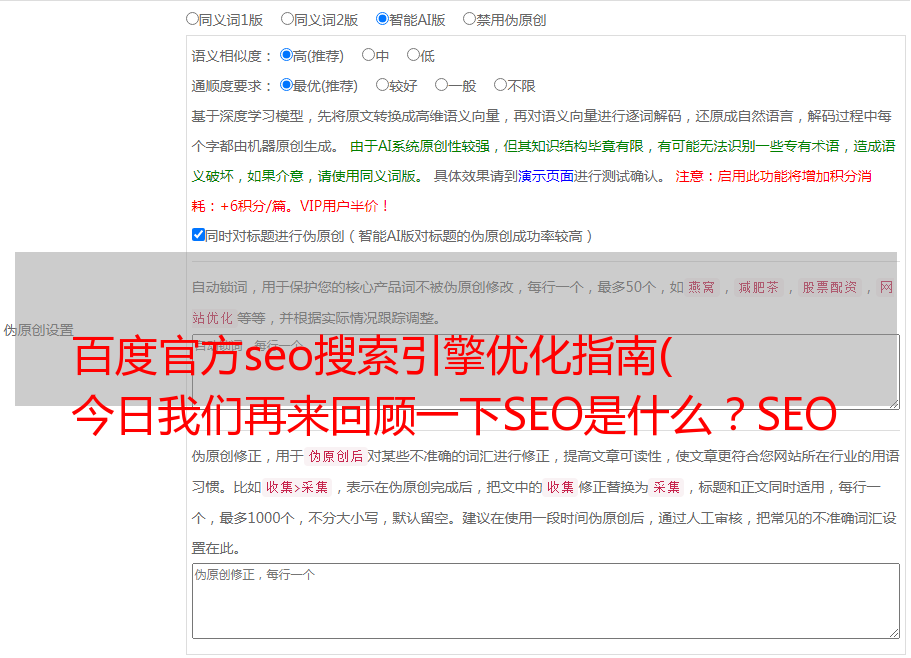Select 禁用伪原创 radio option

(469, 19)
